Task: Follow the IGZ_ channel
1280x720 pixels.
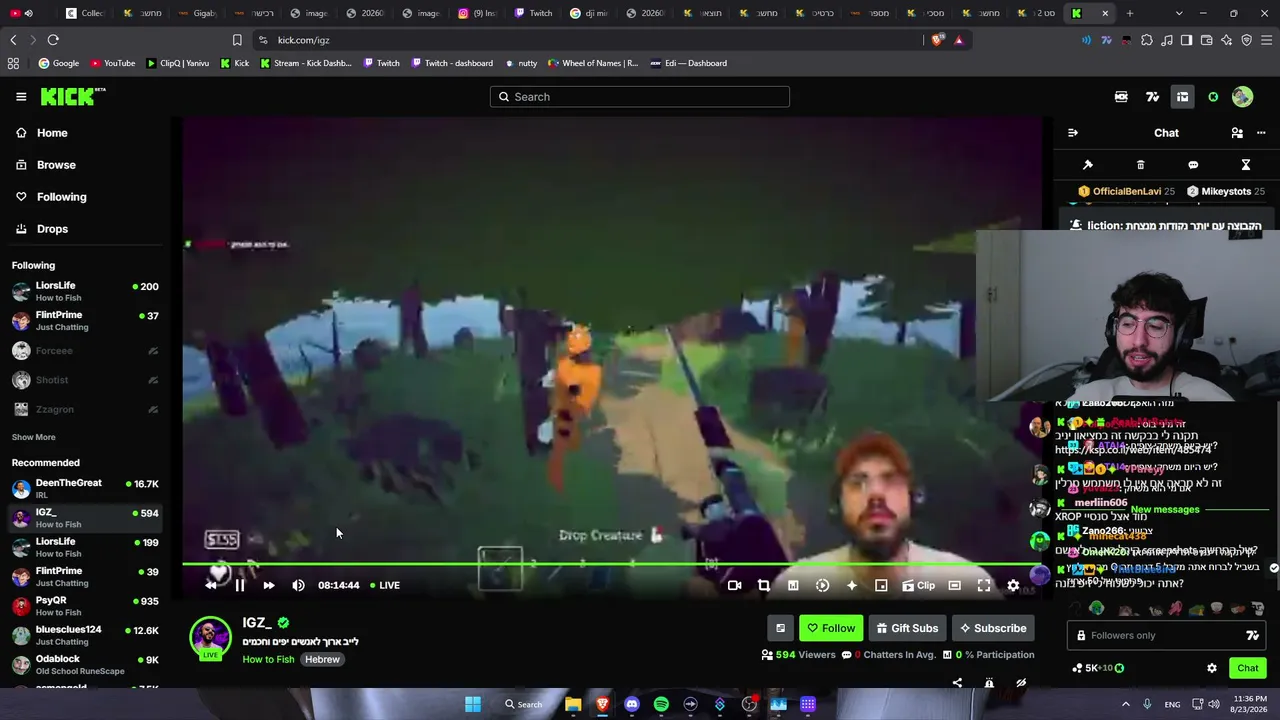Action: tap(831, 628)
